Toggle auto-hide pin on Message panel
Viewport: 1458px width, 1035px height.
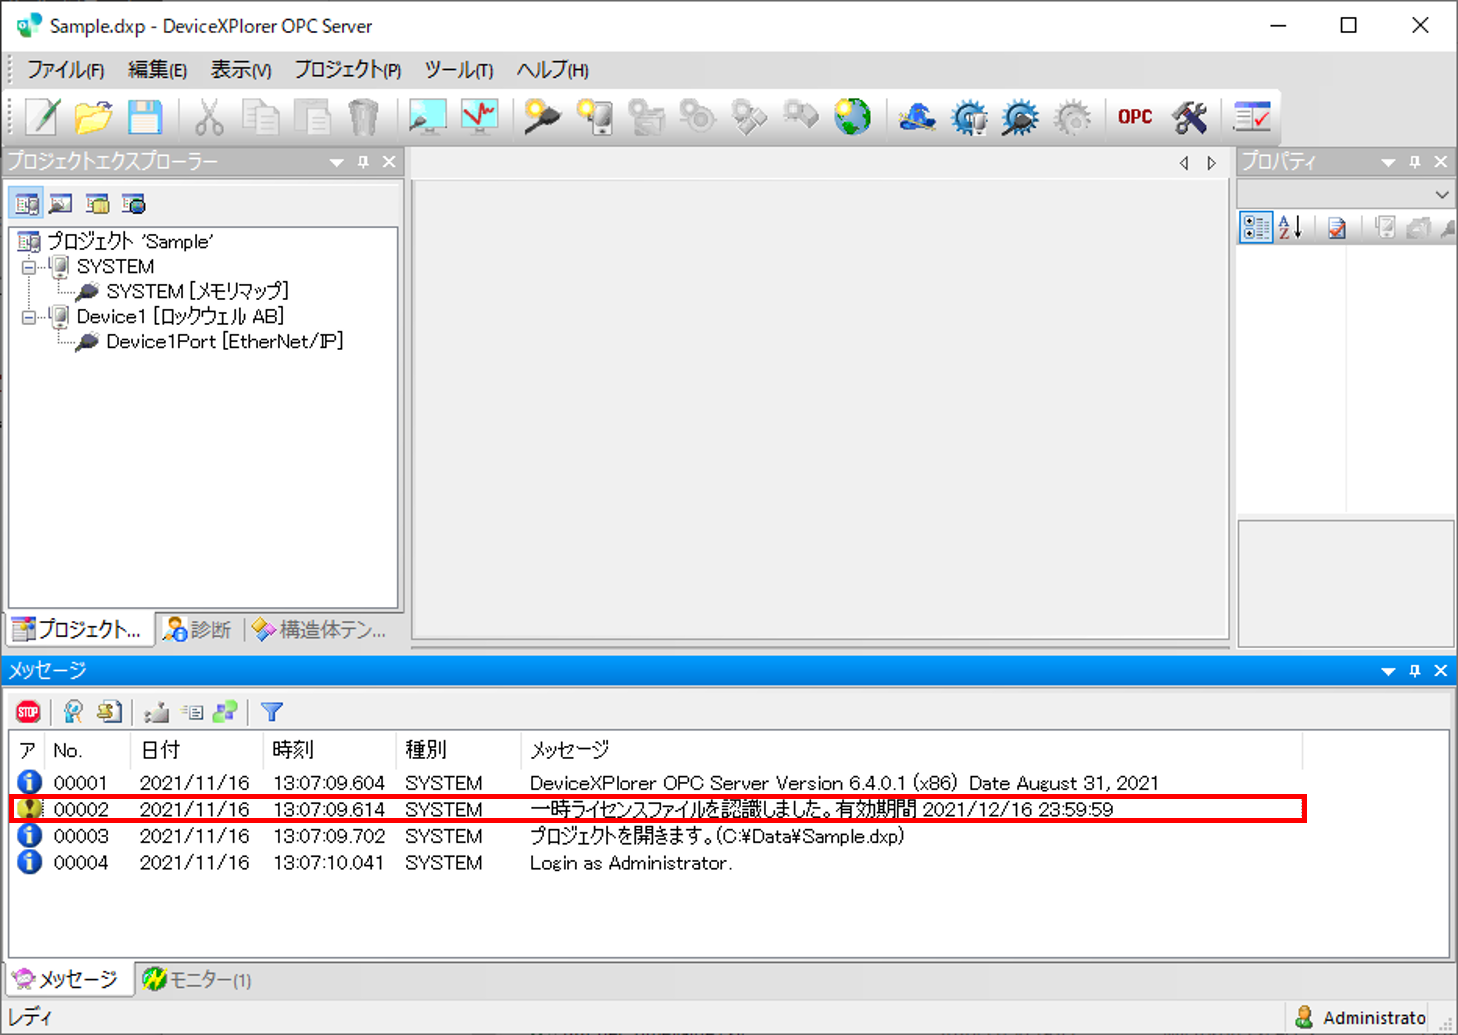pyautogui.click(x=1414, y=671)
